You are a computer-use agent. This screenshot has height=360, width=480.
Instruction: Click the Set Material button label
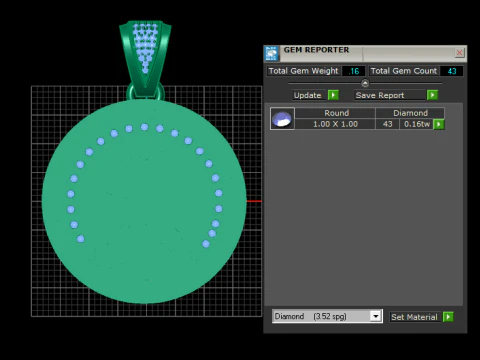414,317
